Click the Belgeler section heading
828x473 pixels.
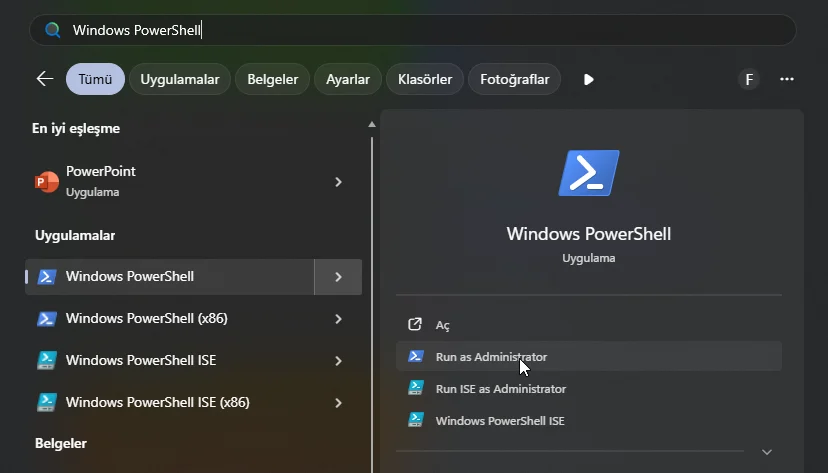click(x=61, y=443)
